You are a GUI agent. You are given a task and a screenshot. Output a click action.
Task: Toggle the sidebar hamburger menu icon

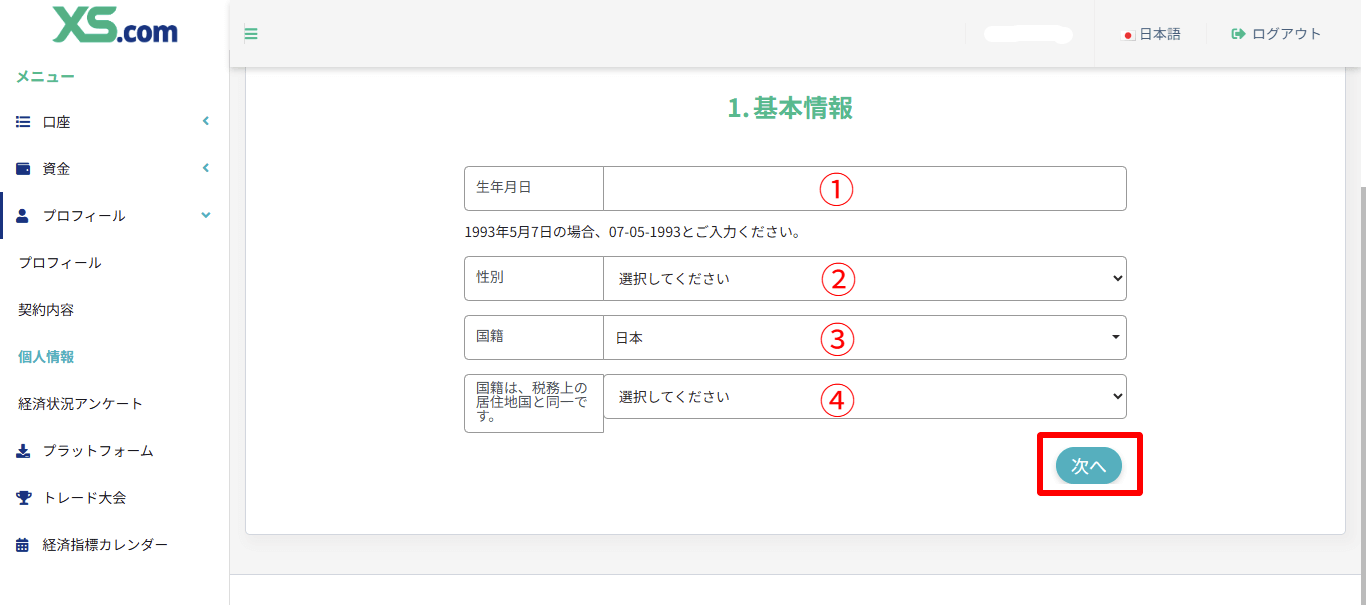click(250, 33)
